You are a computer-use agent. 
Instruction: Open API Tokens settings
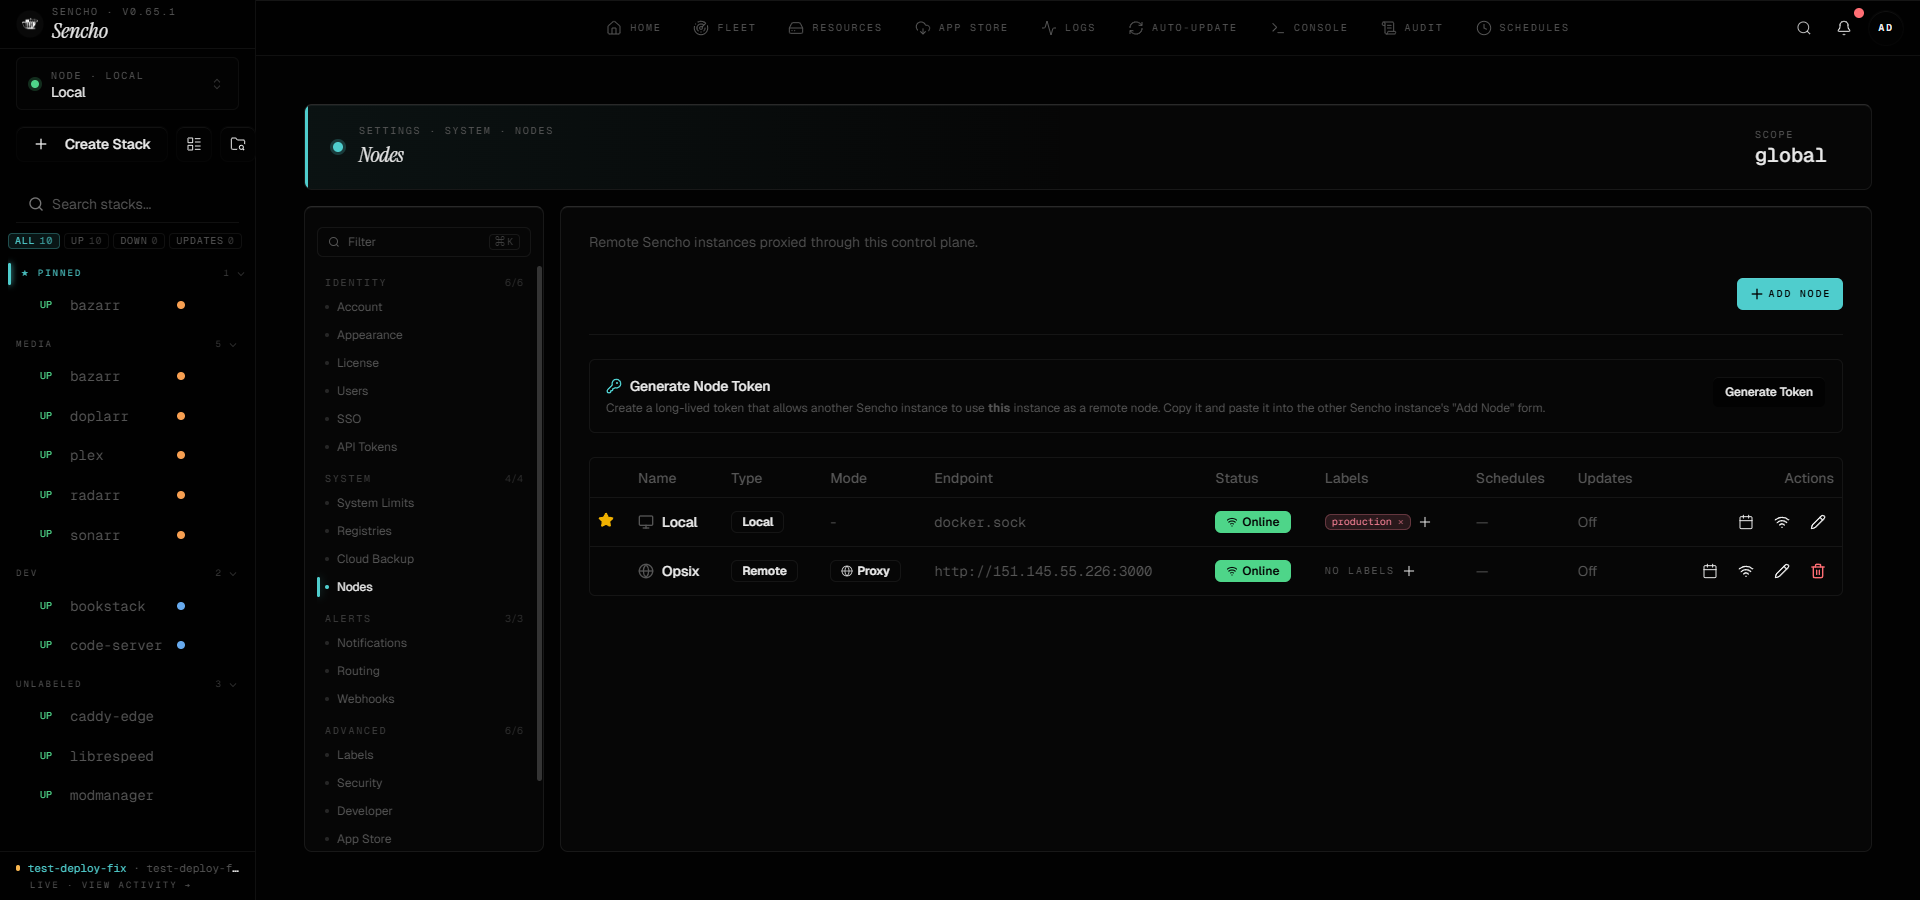tap(366, 447)
